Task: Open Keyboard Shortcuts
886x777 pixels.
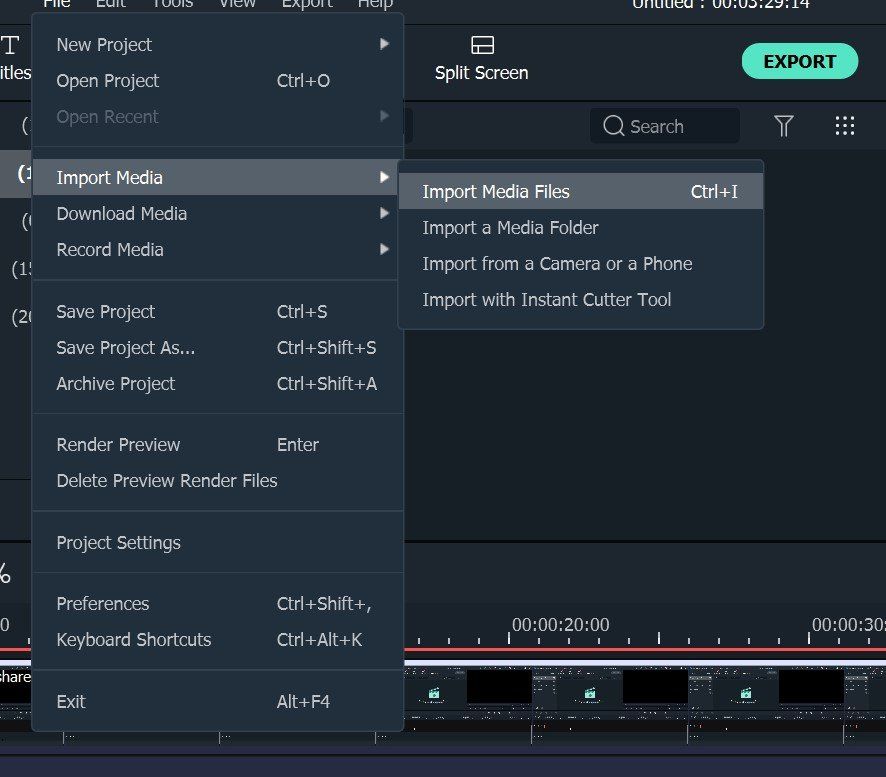Action: 218,640
